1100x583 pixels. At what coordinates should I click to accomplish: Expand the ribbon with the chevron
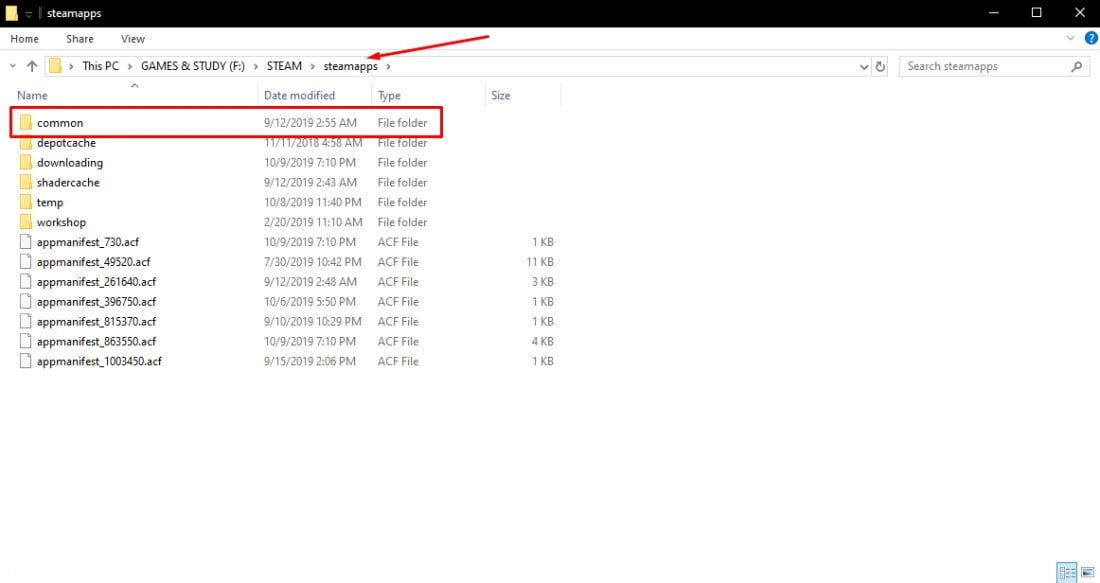[1071, 39]
